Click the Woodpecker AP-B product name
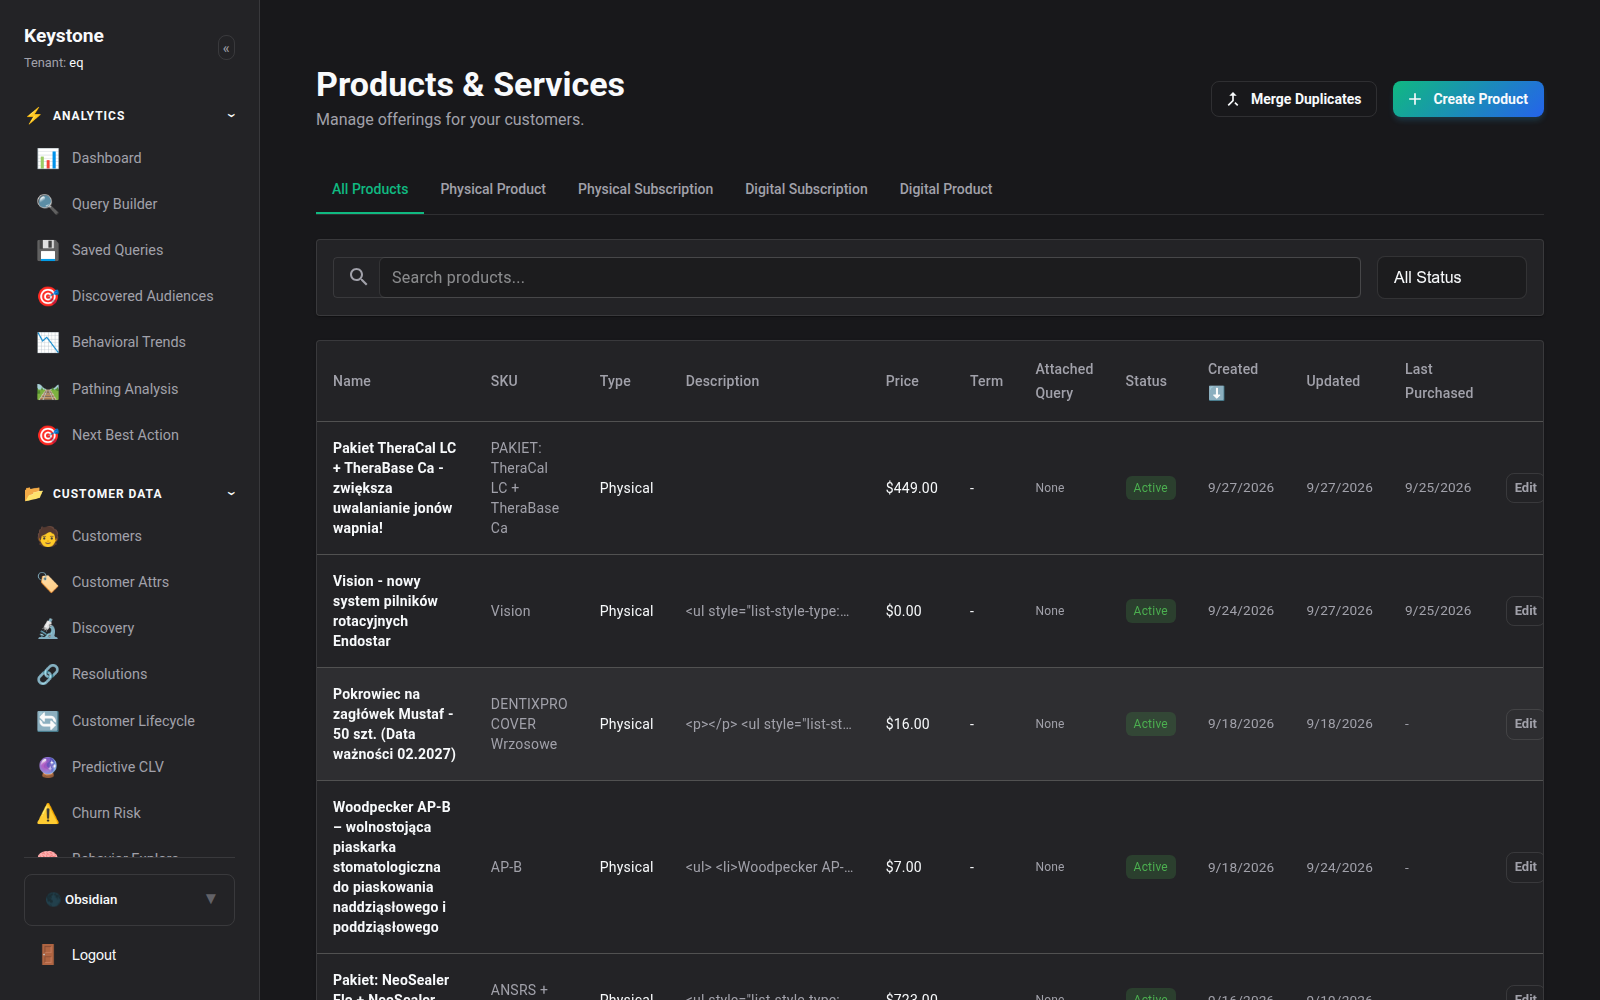Screen dimensions: 1600x1000 click(392, 867)
